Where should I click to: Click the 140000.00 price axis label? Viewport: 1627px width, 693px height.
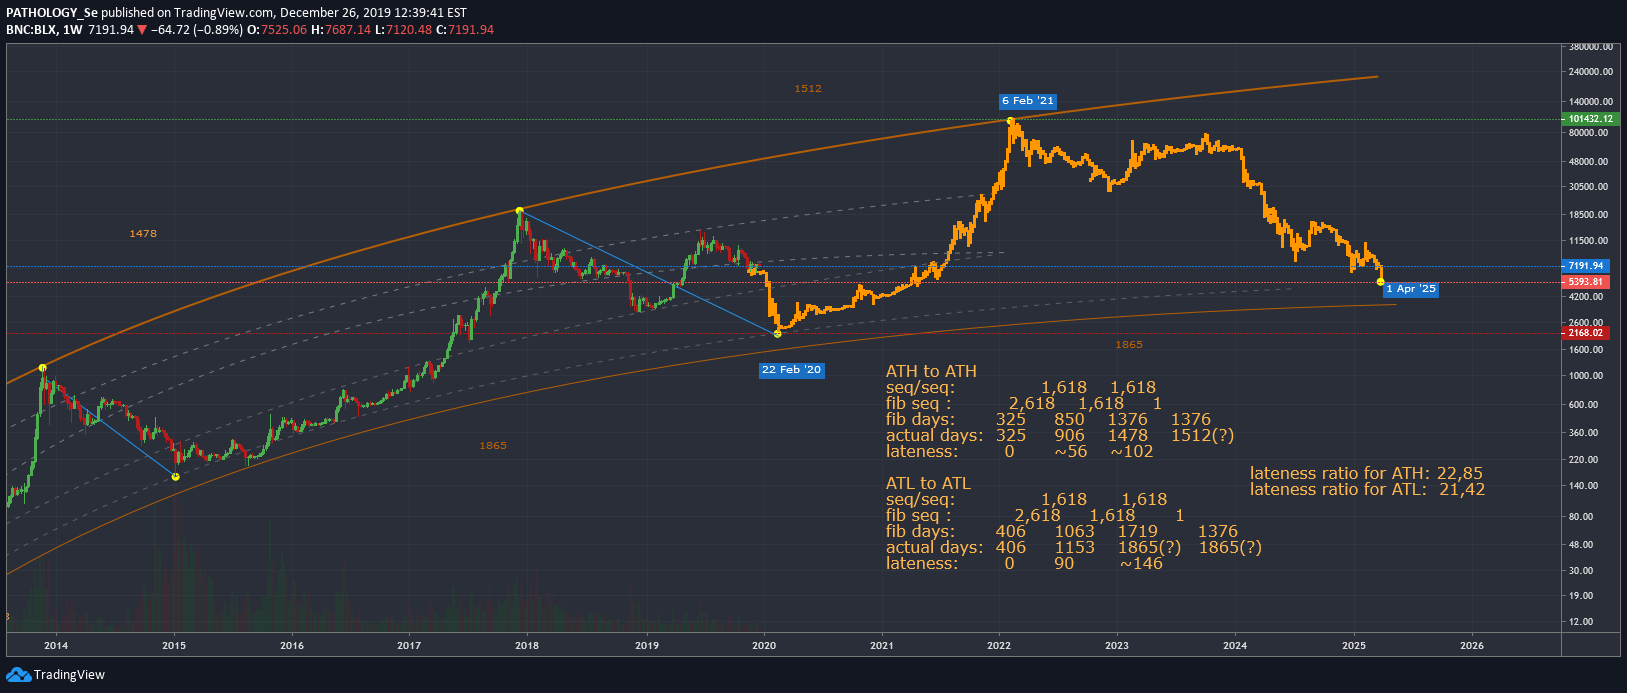click(x=1591, y=102)
